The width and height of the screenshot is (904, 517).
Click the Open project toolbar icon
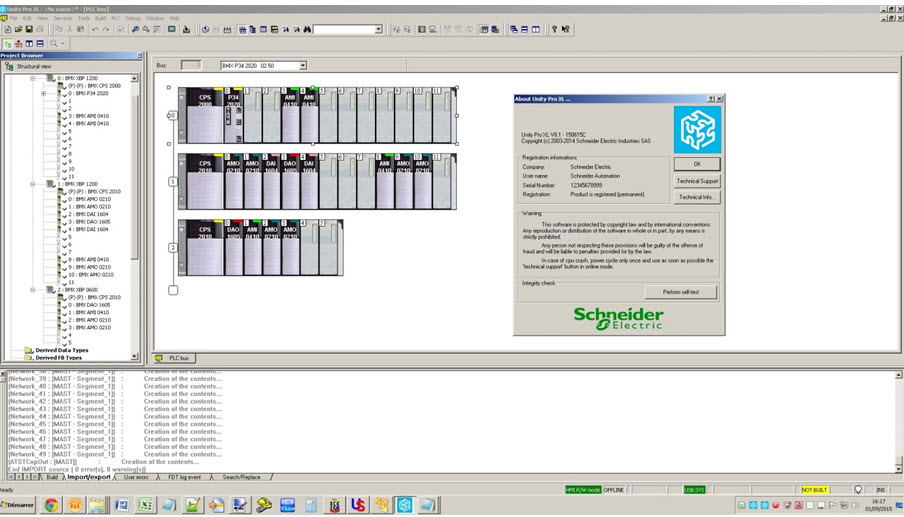[18, 29]
